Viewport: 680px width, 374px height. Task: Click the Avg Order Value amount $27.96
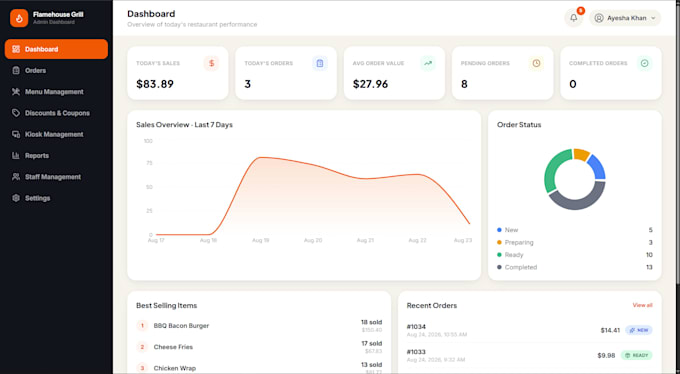(370, 84)
